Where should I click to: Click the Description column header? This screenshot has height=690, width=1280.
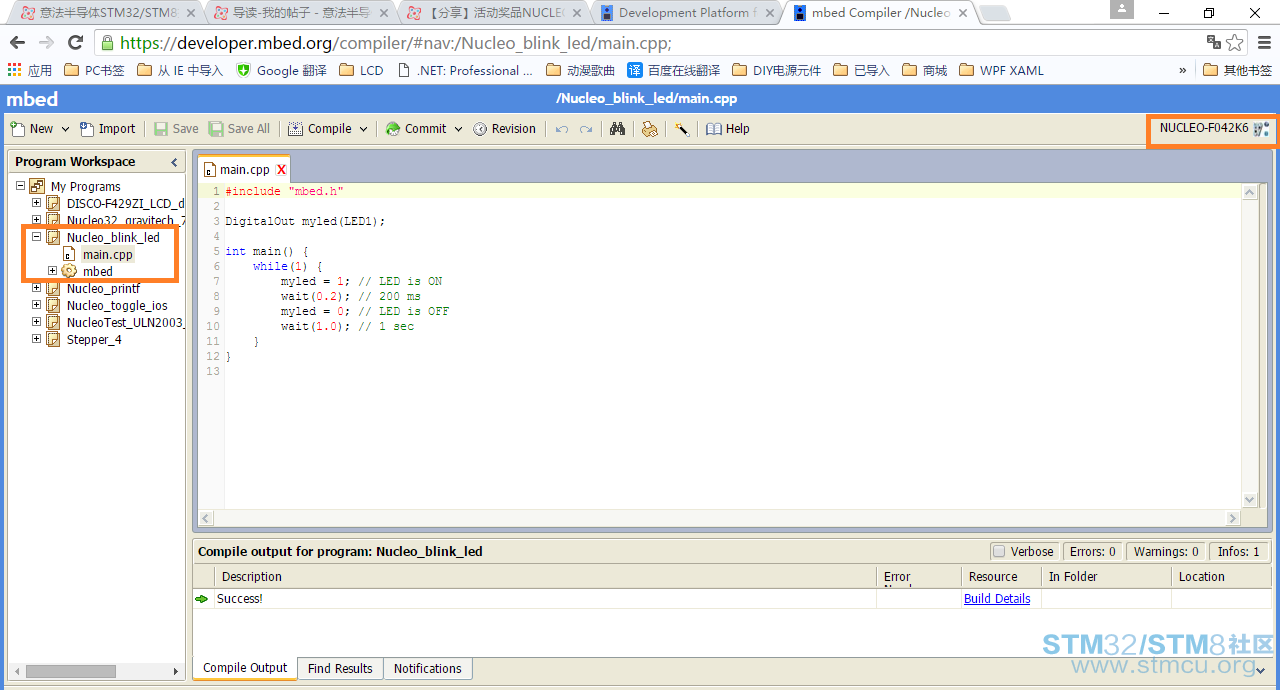(x=545, y=577)
